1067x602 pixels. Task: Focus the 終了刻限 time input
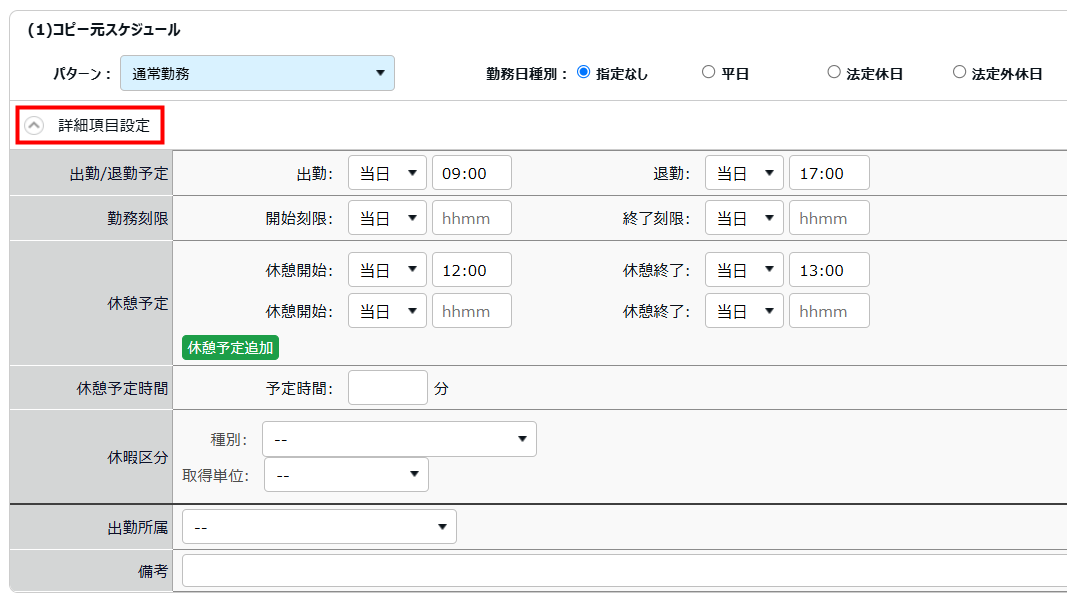(828, 218)
